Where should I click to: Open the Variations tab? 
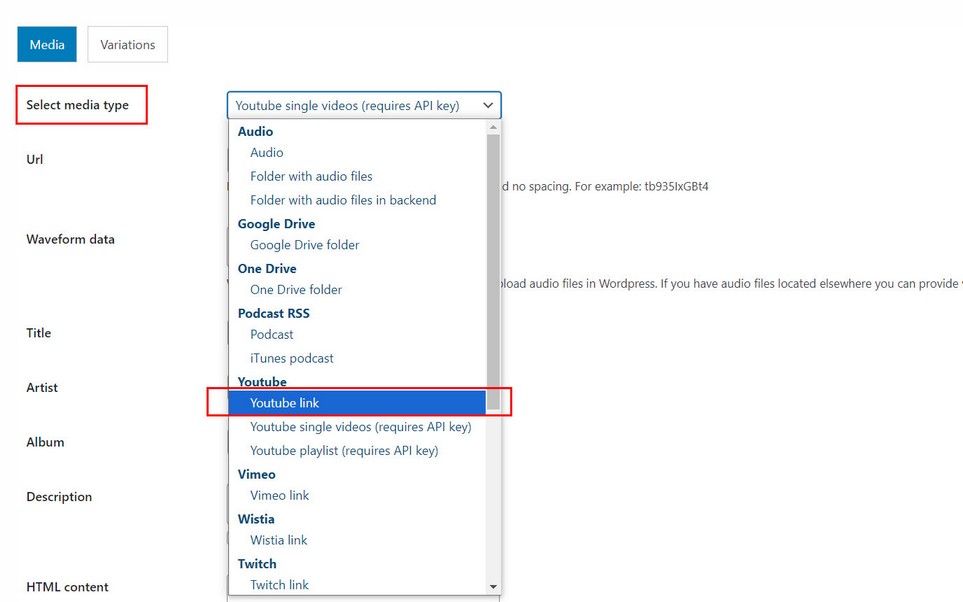point(128,44)
